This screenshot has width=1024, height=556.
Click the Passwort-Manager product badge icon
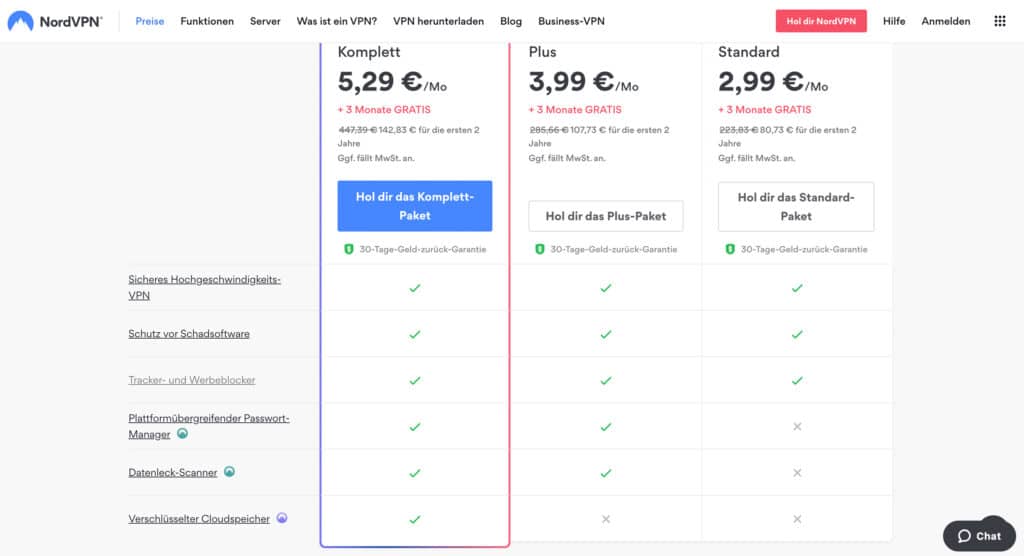tap(182, 433)
